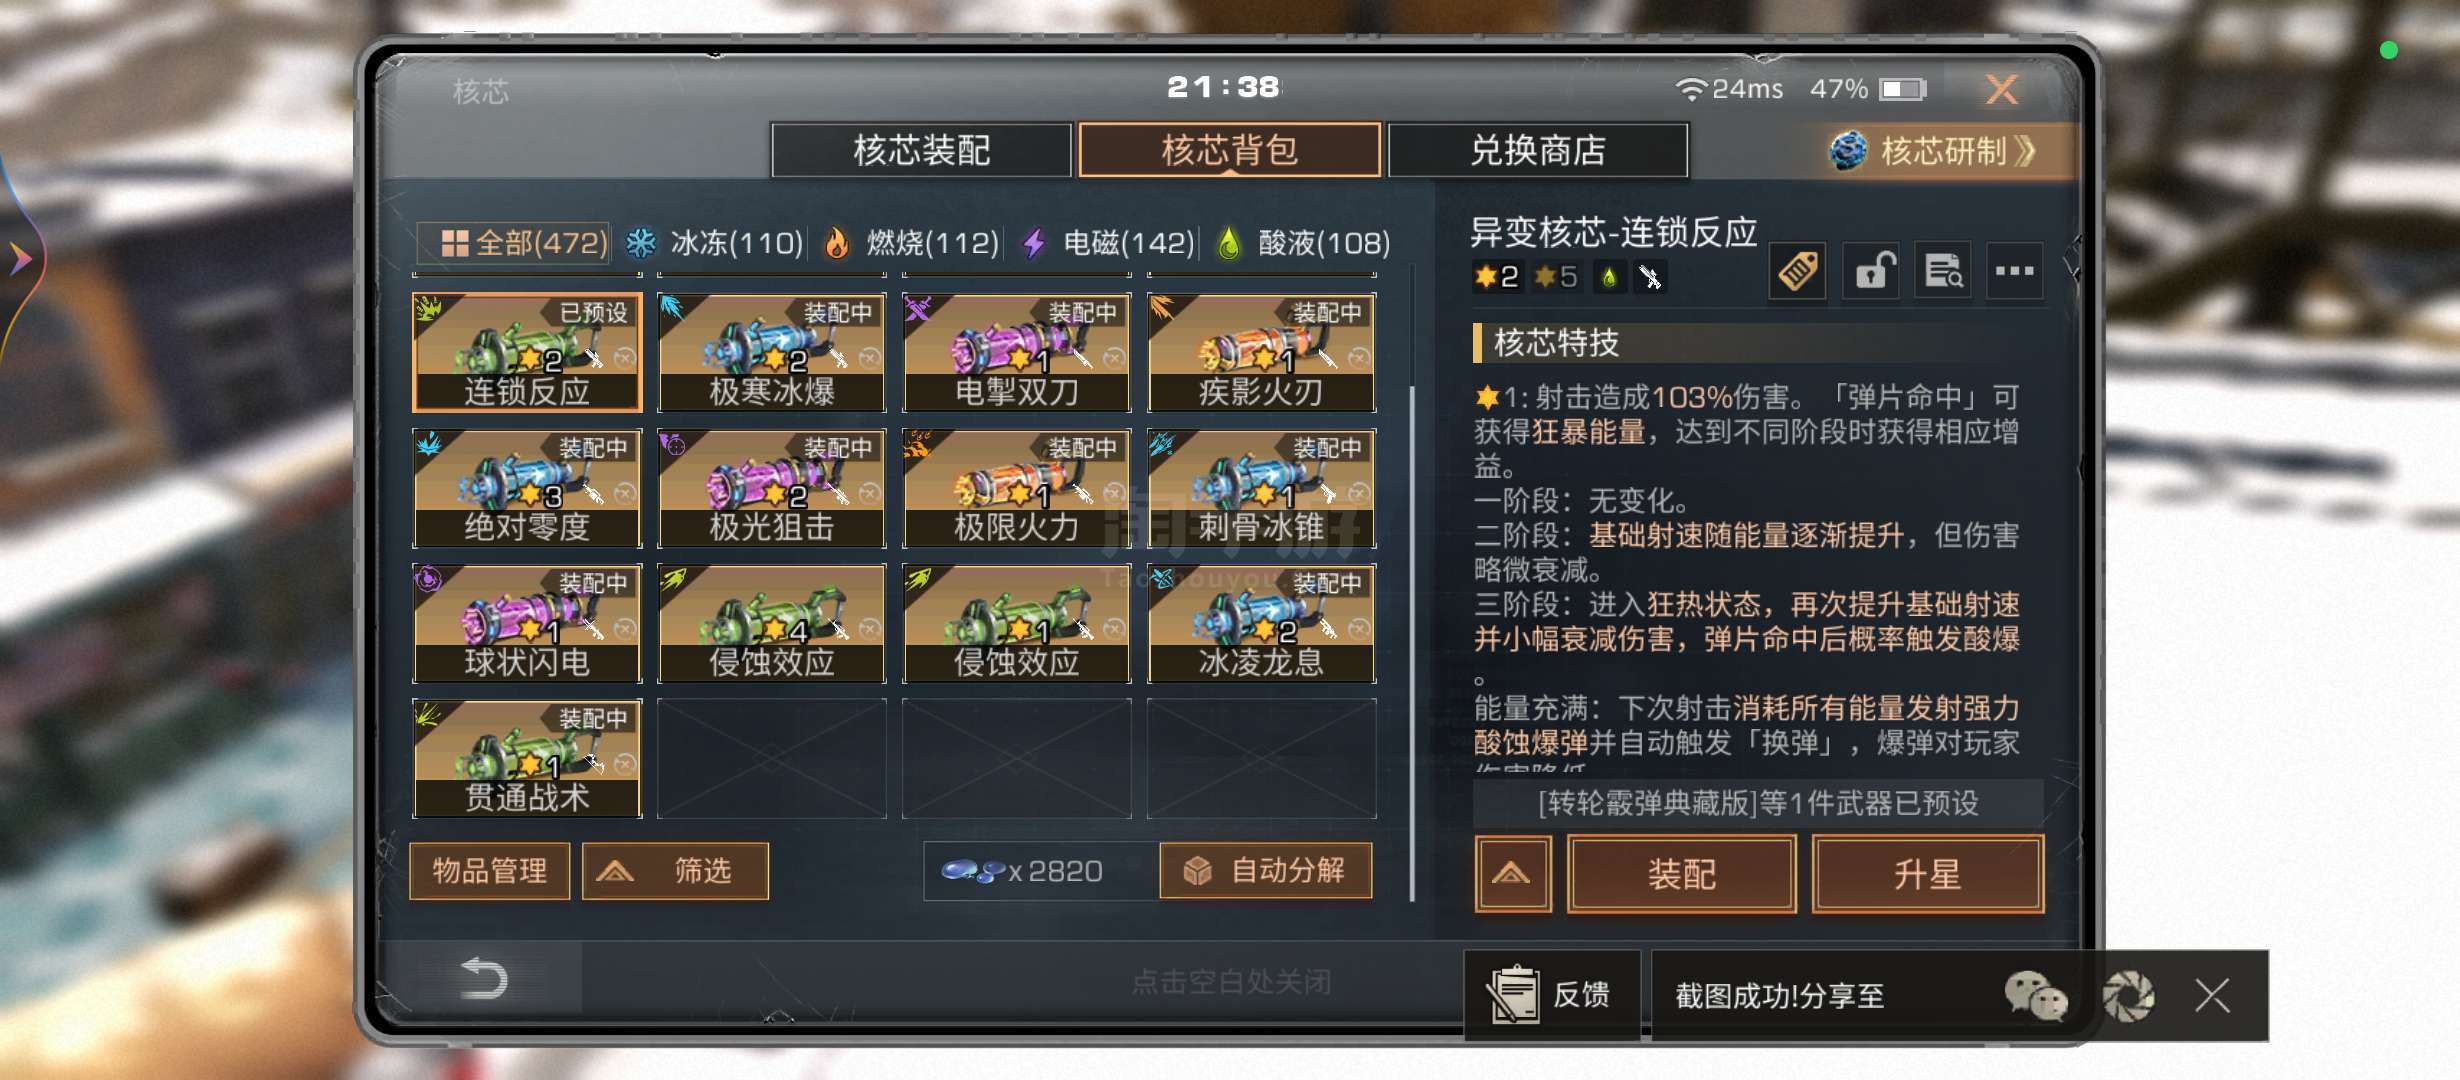The width and height of the screenshot is (2460, 1080).
Task: Filter cores by 冰冻 category
Action: tap(714, 243)
